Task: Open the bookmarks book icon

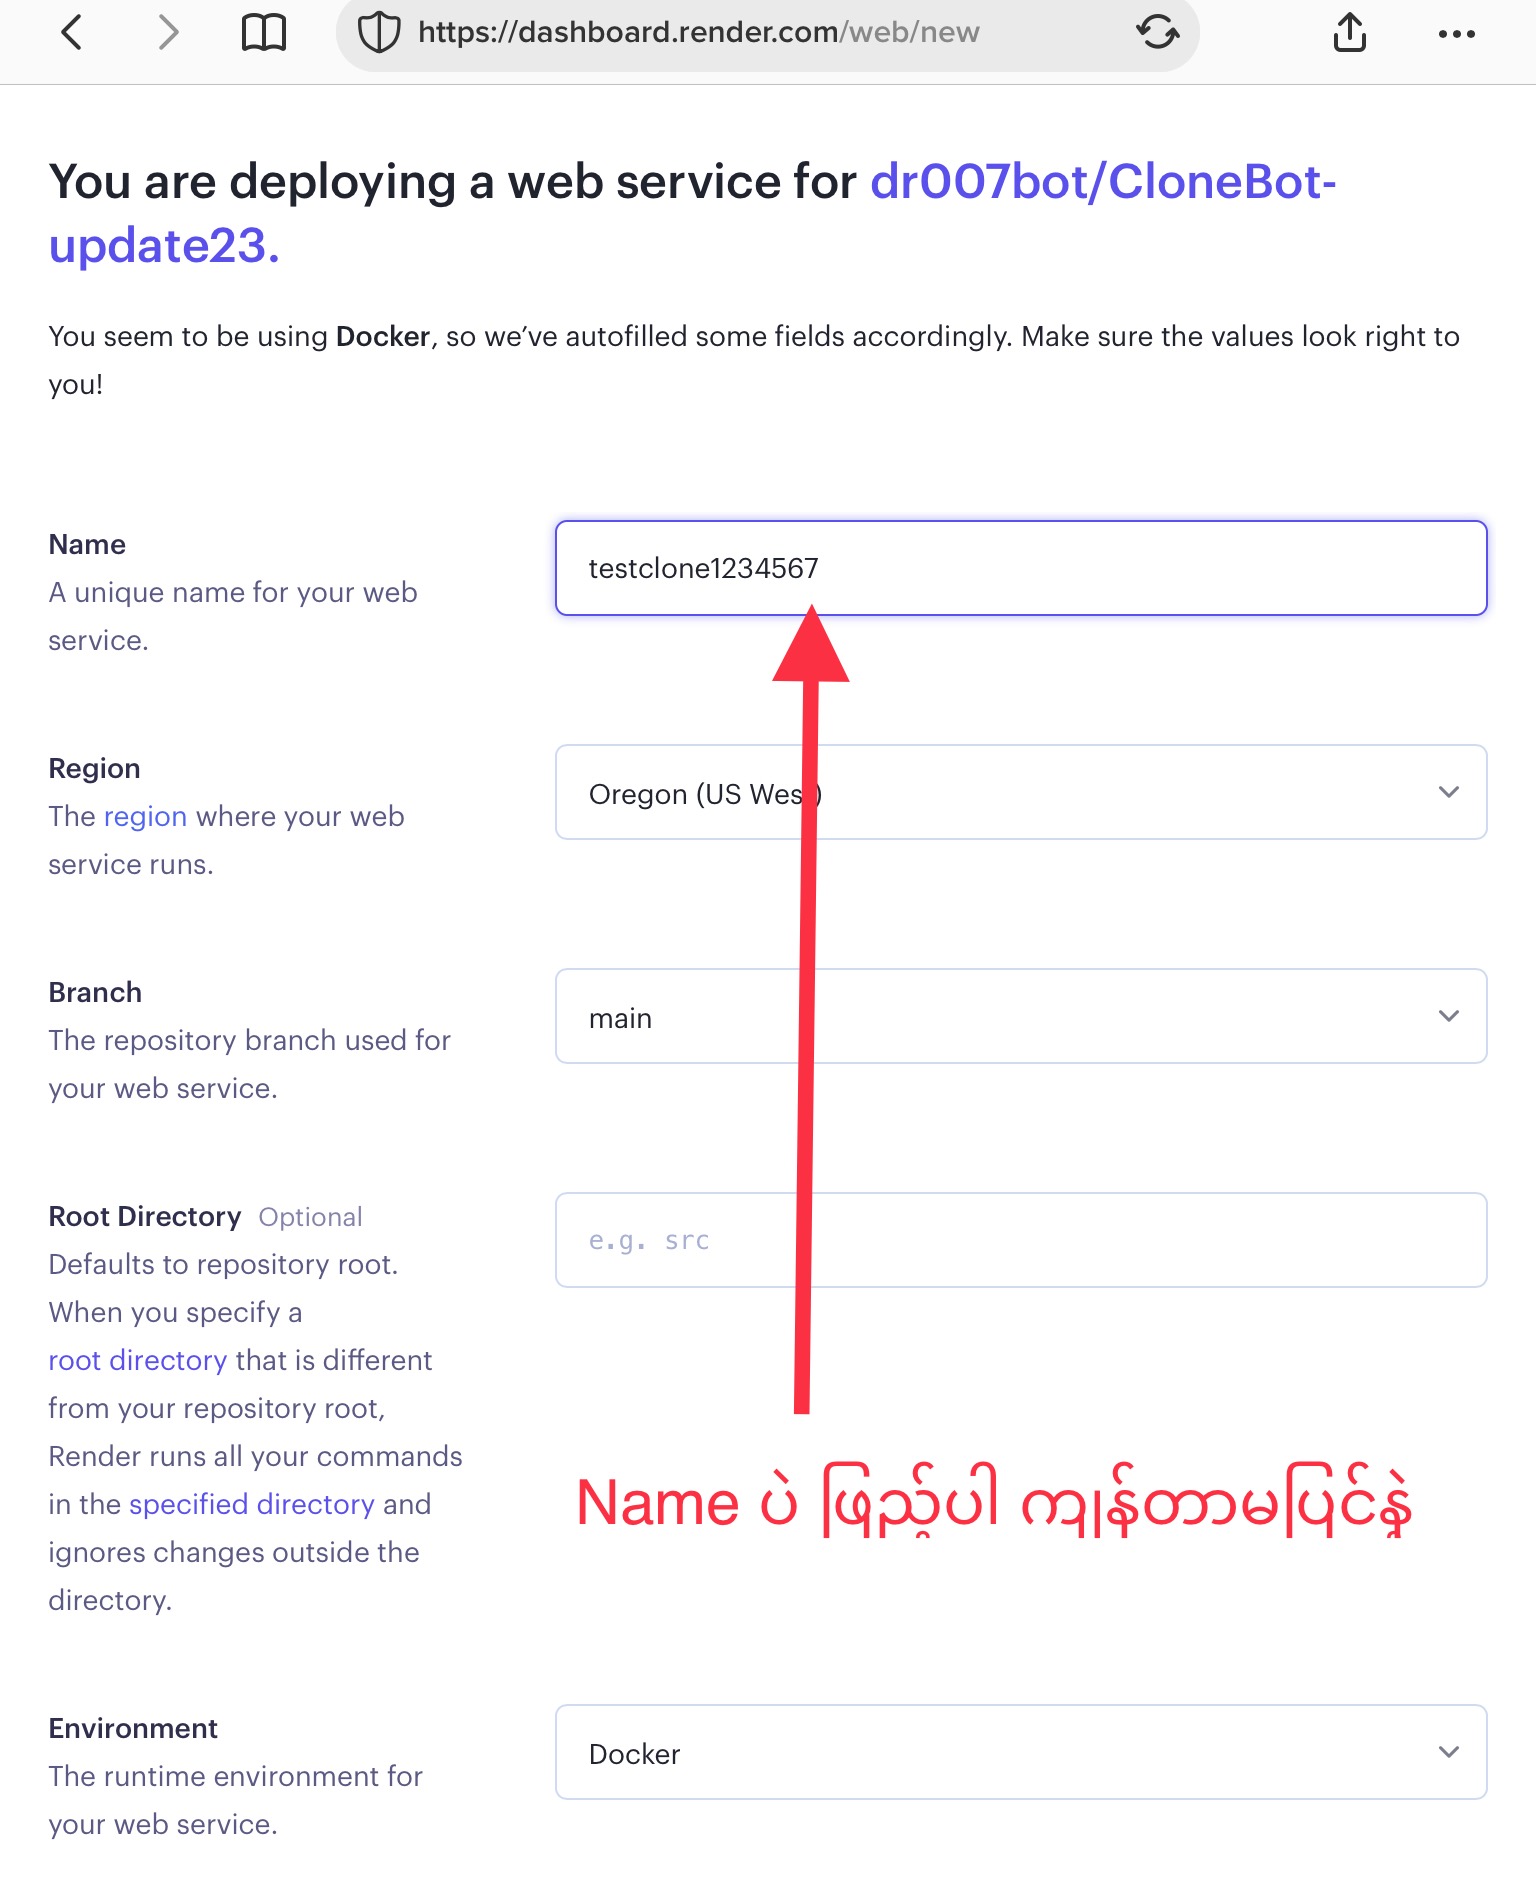Action: (264, 33)
